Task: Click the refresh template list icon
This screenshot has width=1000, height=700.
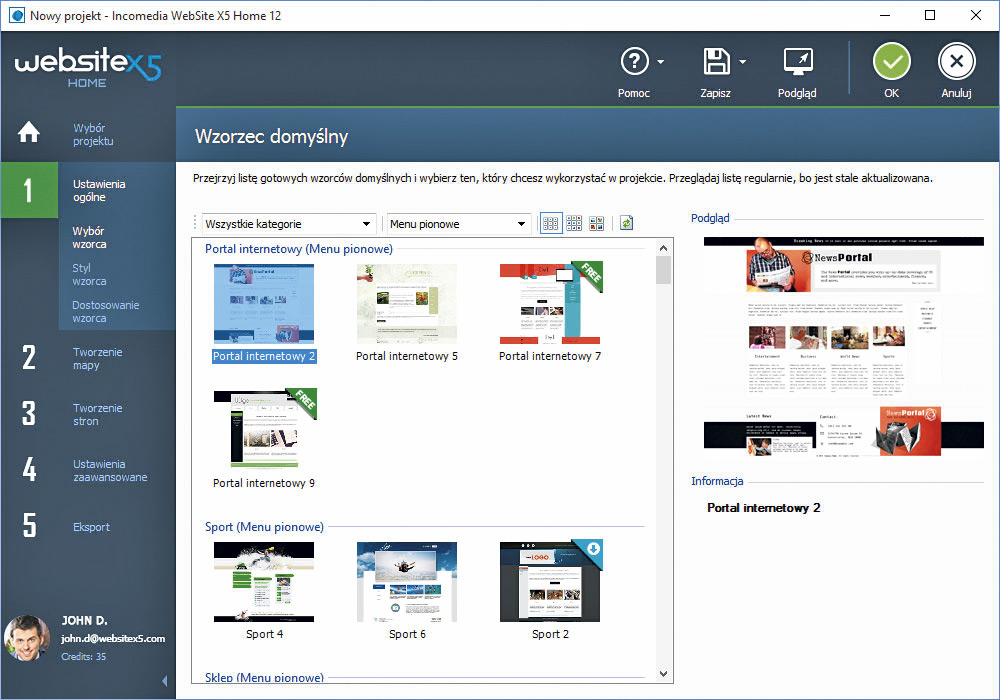Action: (x=627, y=224)
